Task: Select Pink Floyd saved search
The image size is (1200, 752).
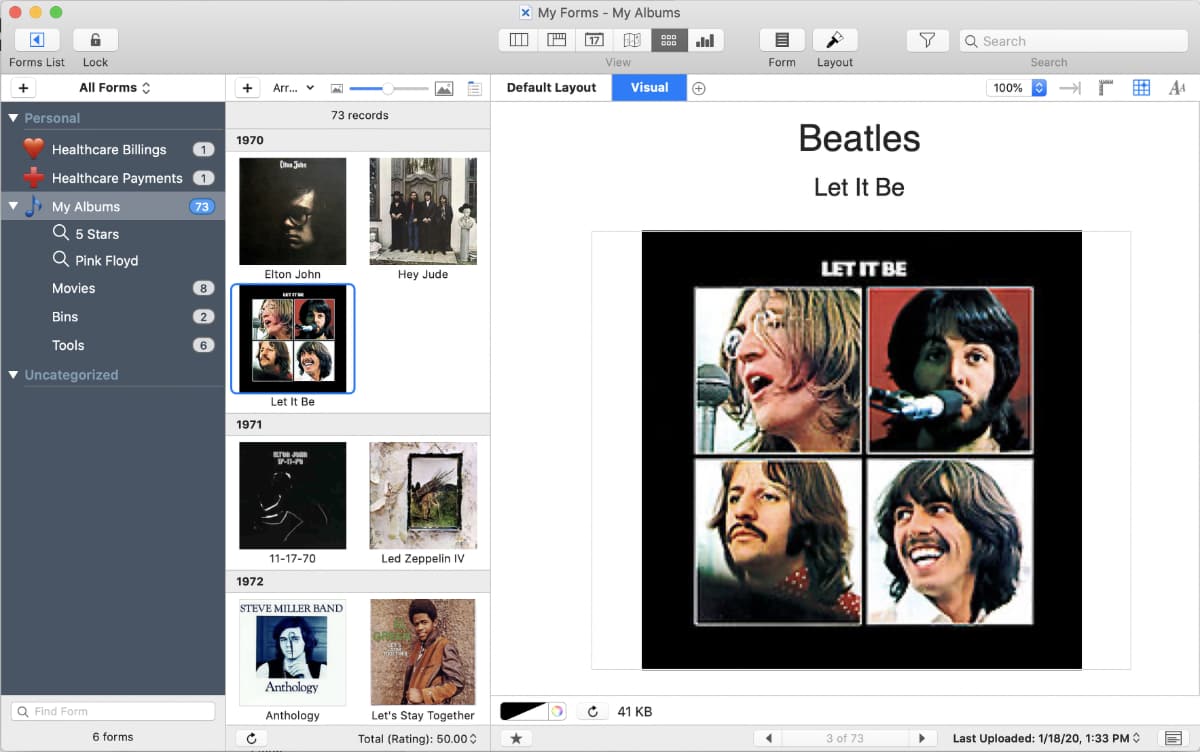Action: point(106,260)
